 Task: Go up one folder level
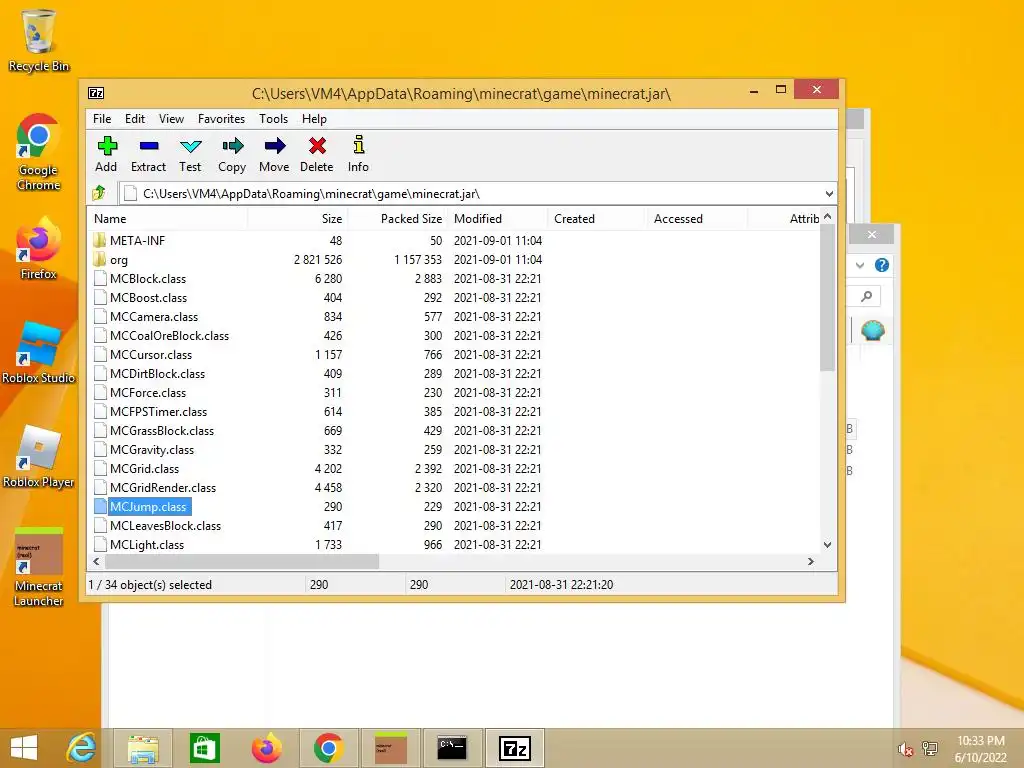coord(99,193)
